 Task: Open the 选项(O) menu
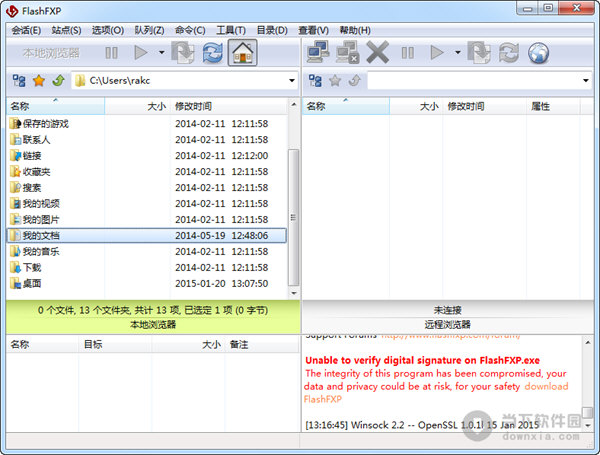(x=108, y=30)
